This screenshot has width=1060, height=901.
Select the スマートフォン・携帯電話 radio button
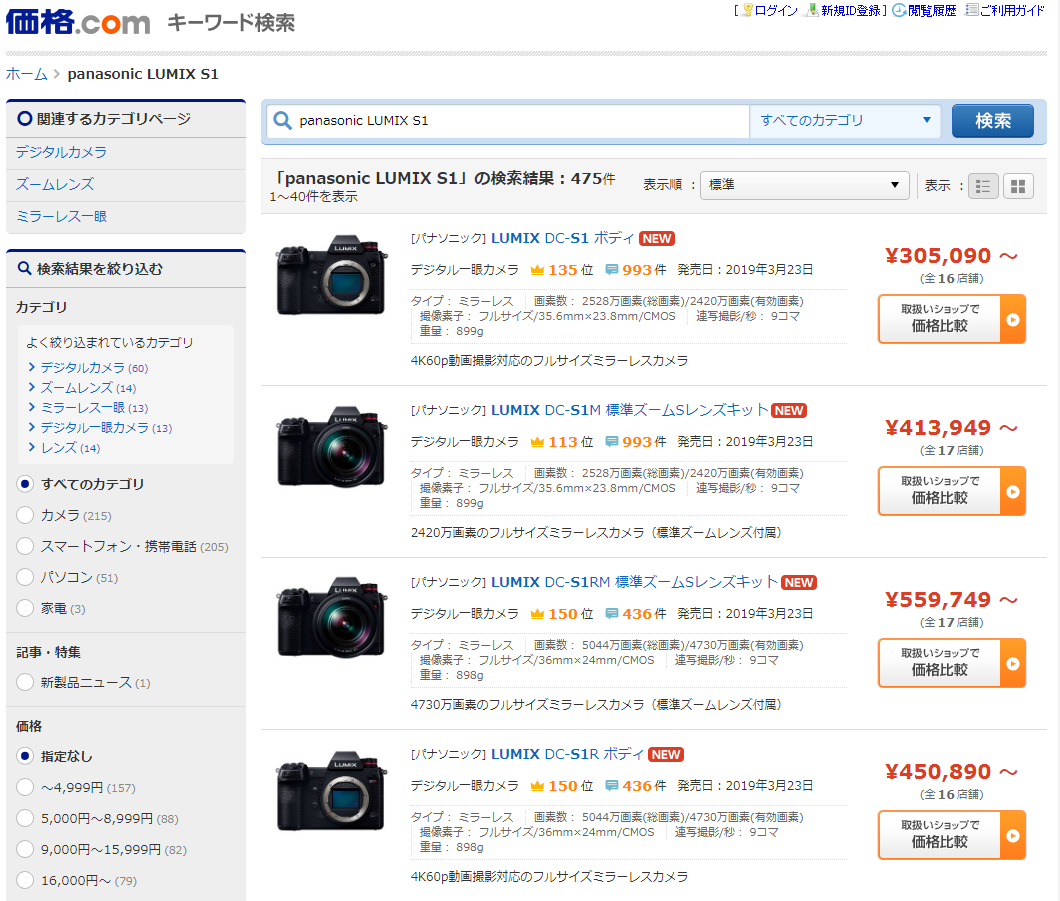[x=25, y=546]
